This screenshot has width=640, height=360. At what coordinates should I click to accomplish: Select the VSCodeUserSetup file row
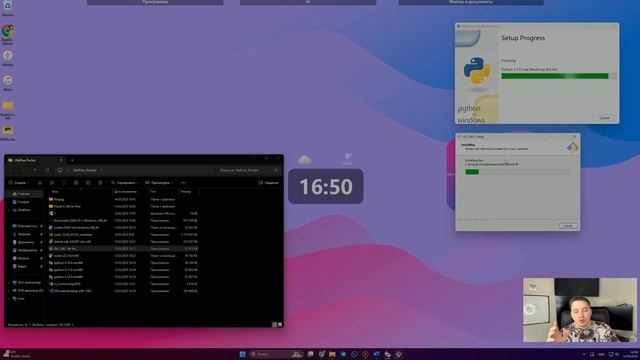123,291
